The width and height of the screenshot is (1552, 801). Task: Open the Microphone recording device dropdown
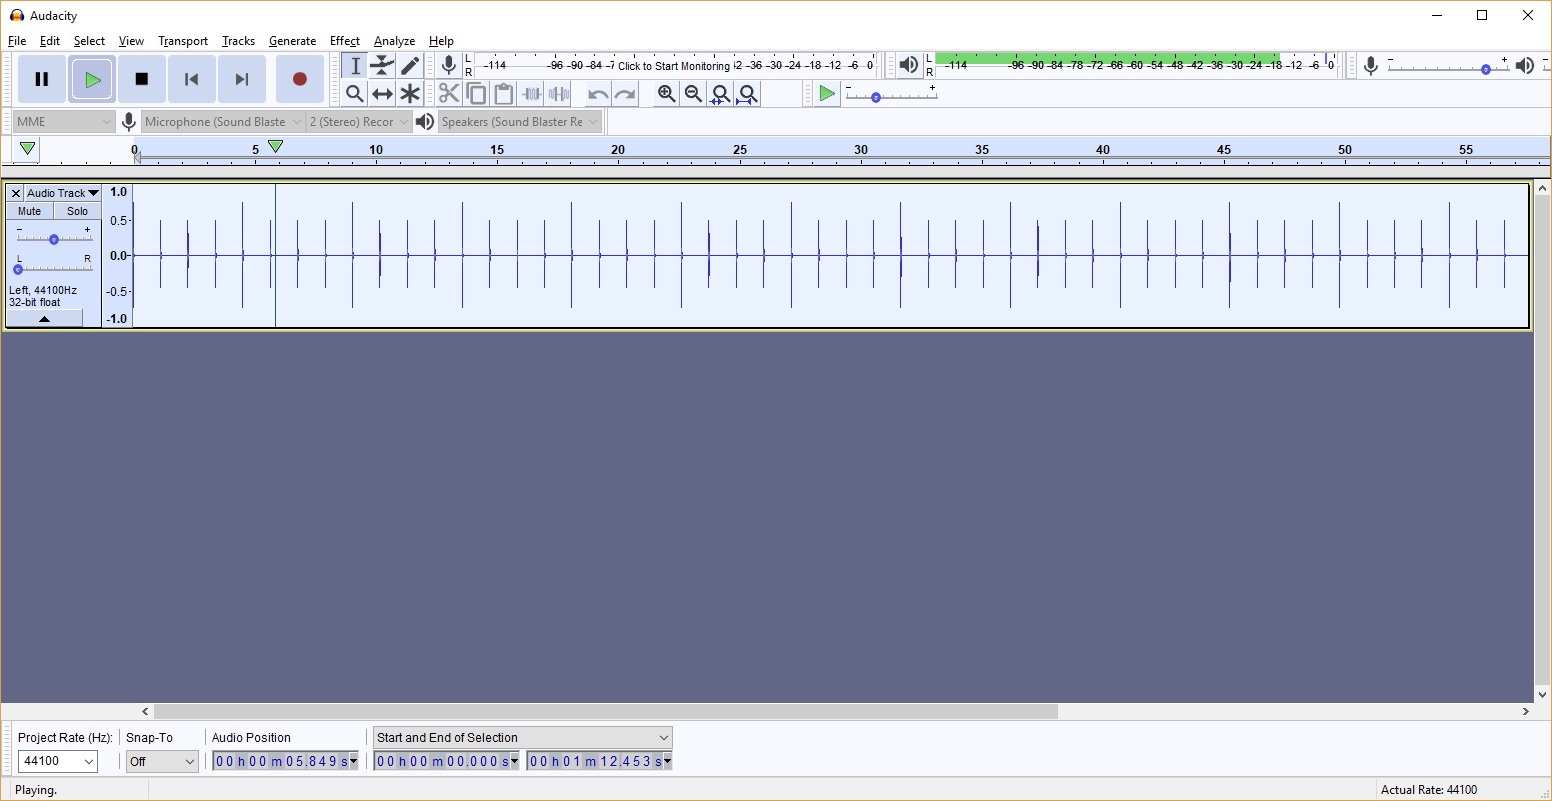tap(223, 122)
